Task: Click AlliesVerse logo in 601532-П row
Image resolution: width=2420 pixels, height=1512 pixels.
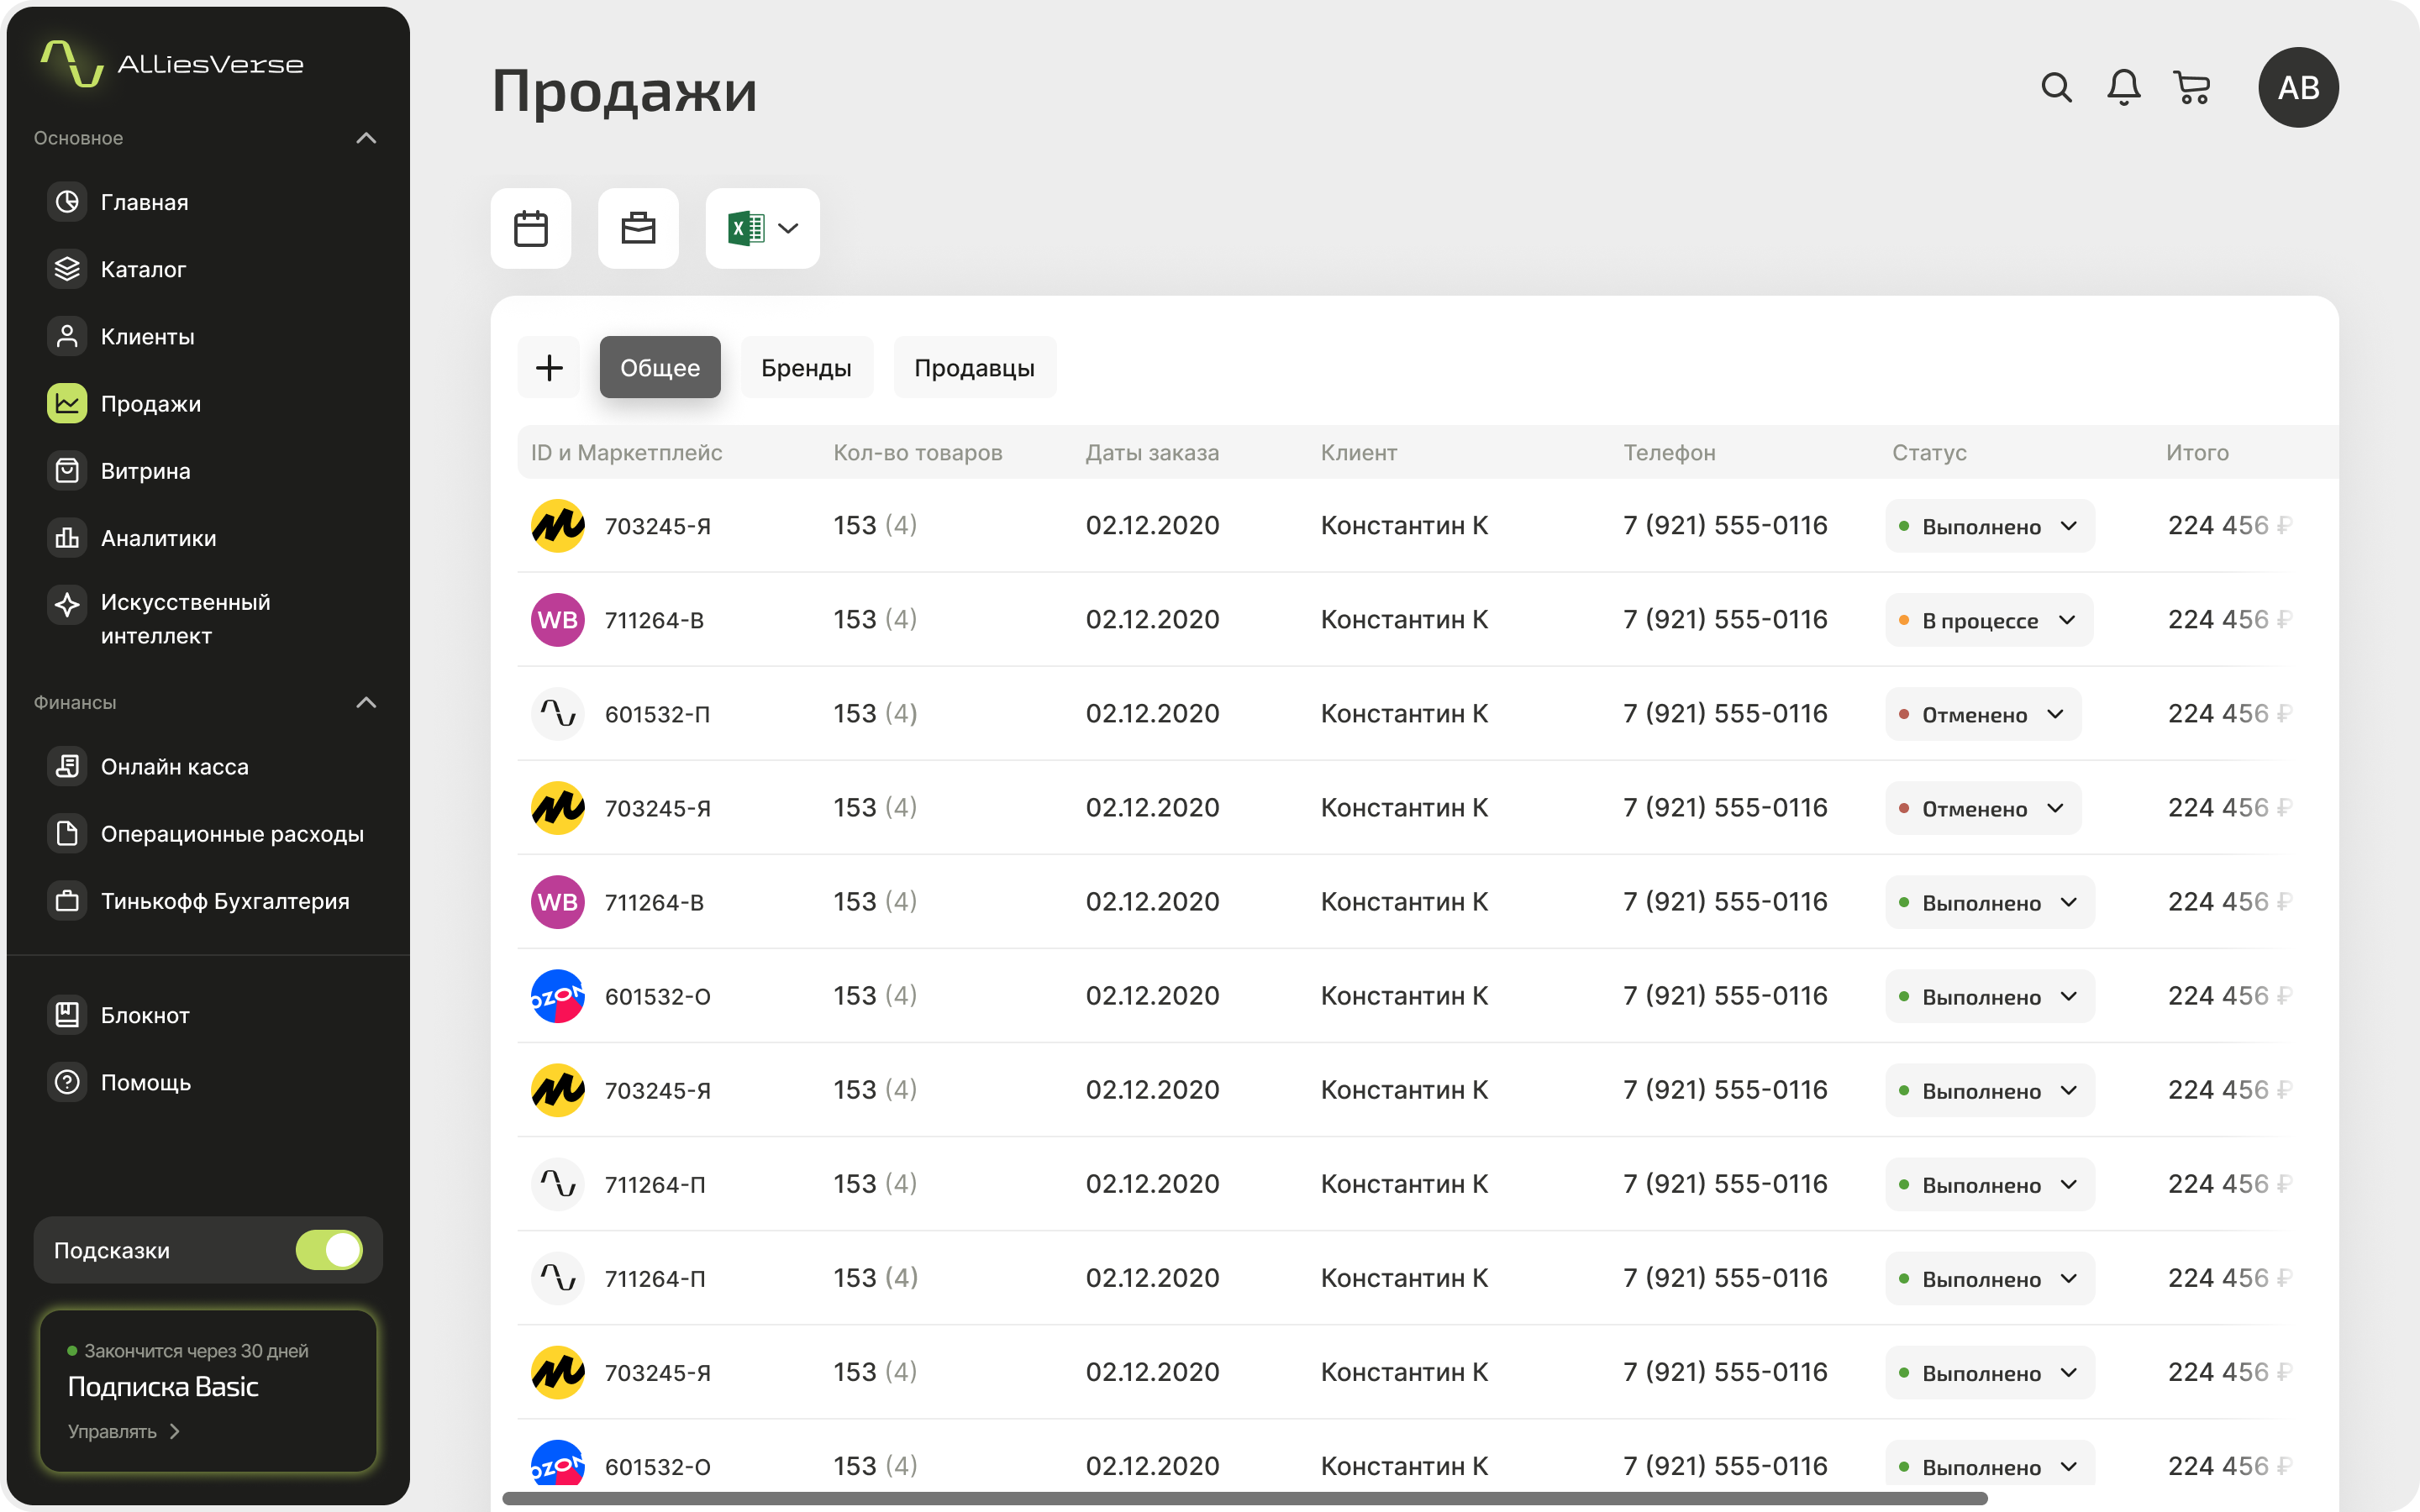Action: click(x=558, y=714)
